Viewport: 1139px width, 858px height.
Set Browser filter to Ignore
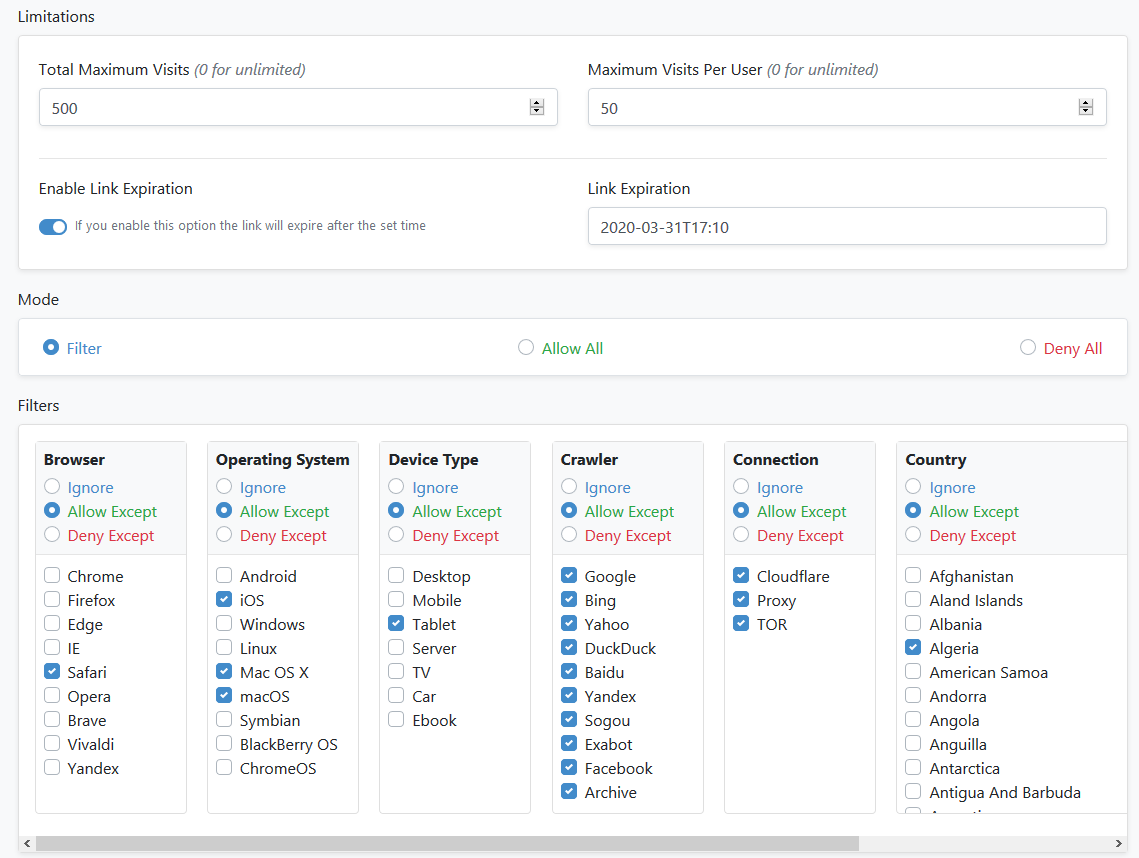pos(52,487)
